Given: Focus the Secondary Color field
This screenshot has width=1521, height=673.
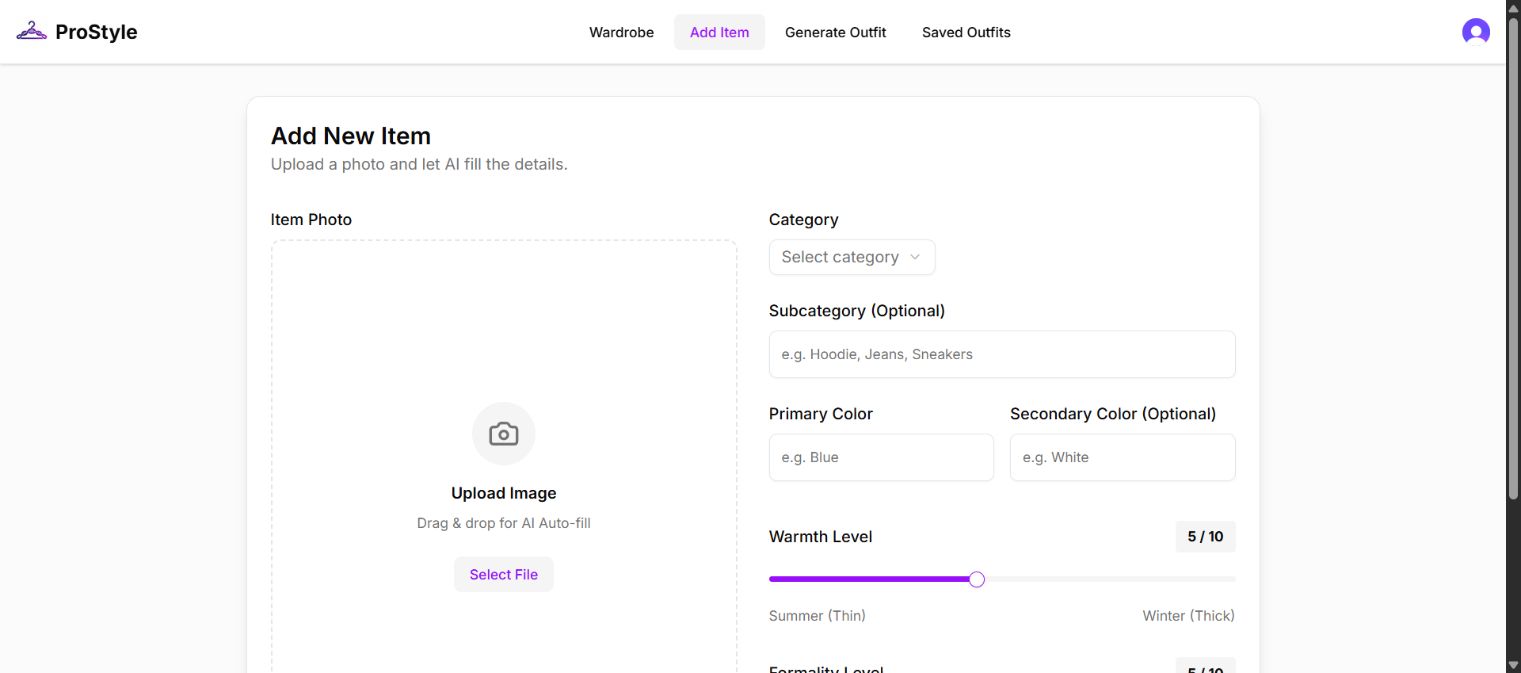Looking at the screenshot, I should coord(1123,457).
